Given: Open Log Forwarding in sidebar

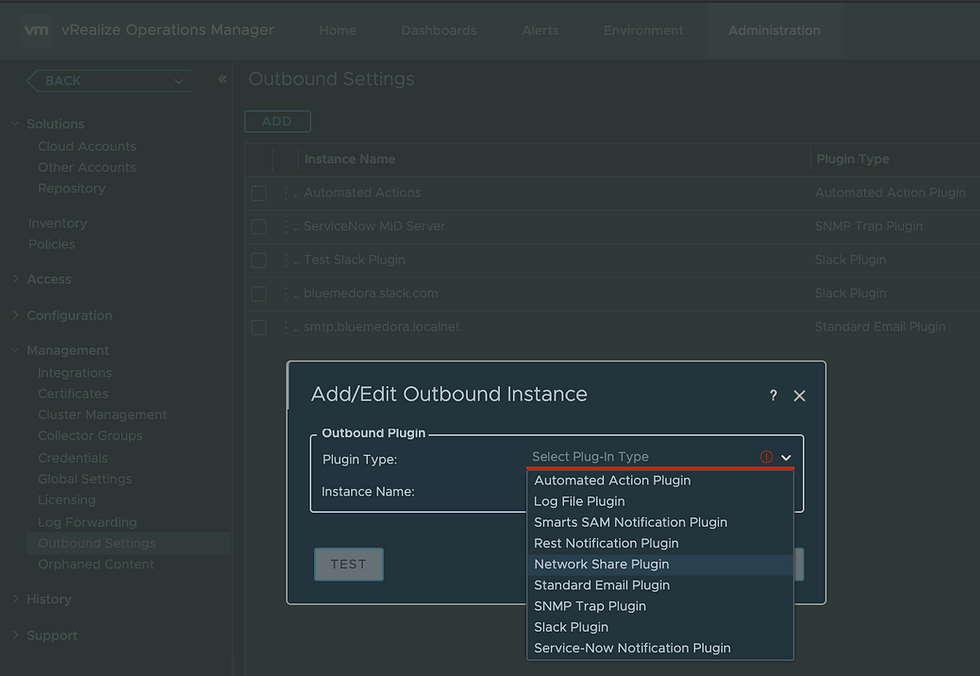Looking at the screenshot, I should [x=88, y=522].
